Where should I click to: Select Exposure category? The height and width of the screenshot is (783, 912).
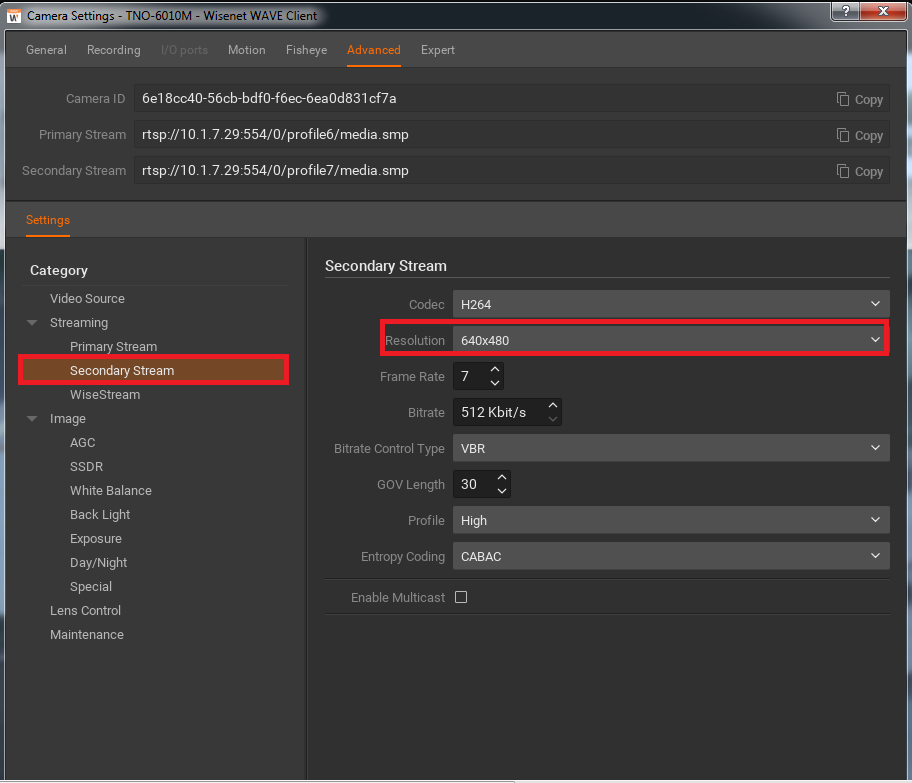pos(96,539)
